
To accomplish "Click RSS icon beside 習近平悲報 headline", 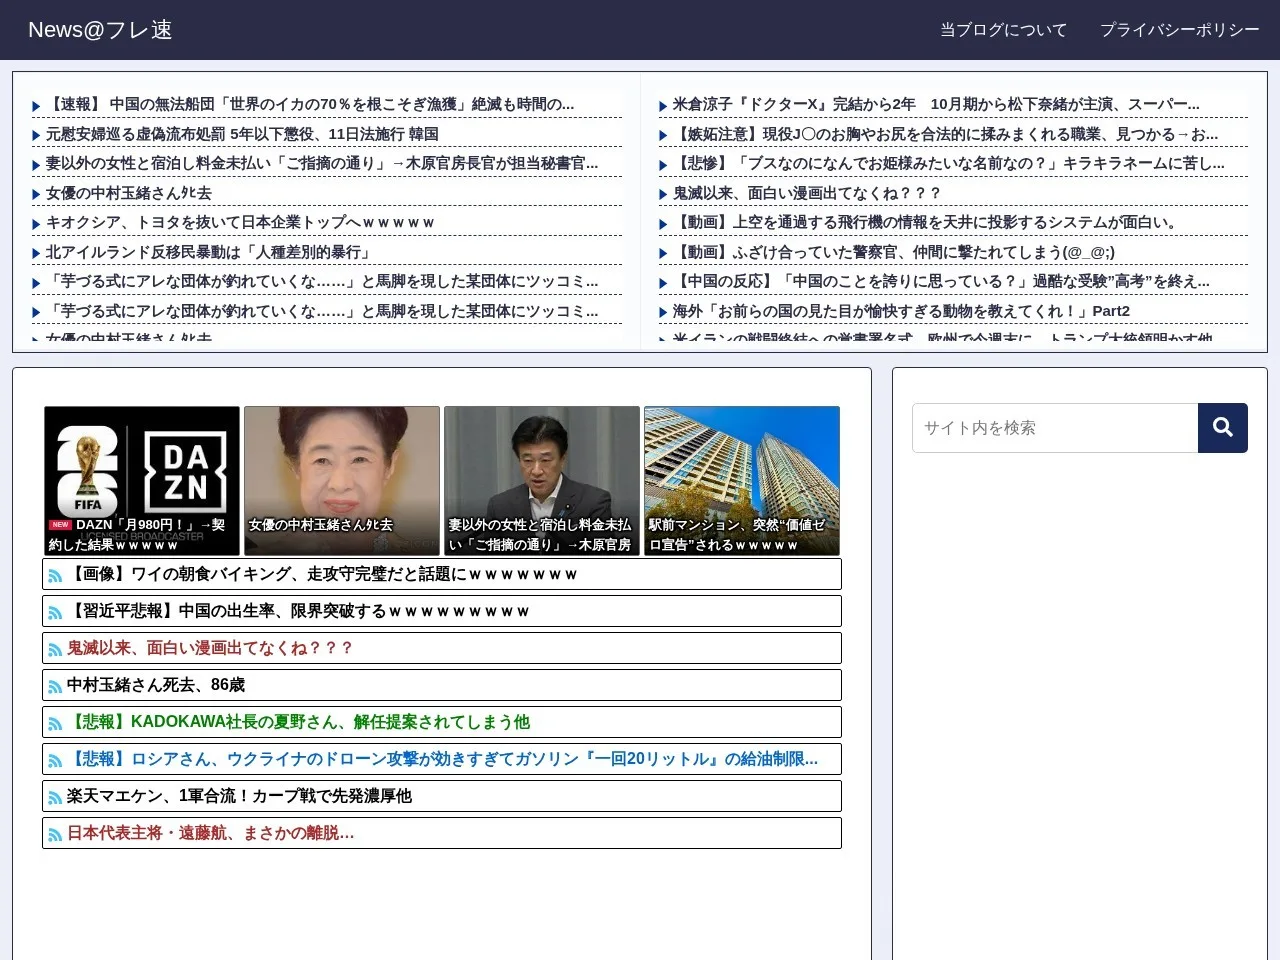I will pyautogui.click(x=56, y=613).
